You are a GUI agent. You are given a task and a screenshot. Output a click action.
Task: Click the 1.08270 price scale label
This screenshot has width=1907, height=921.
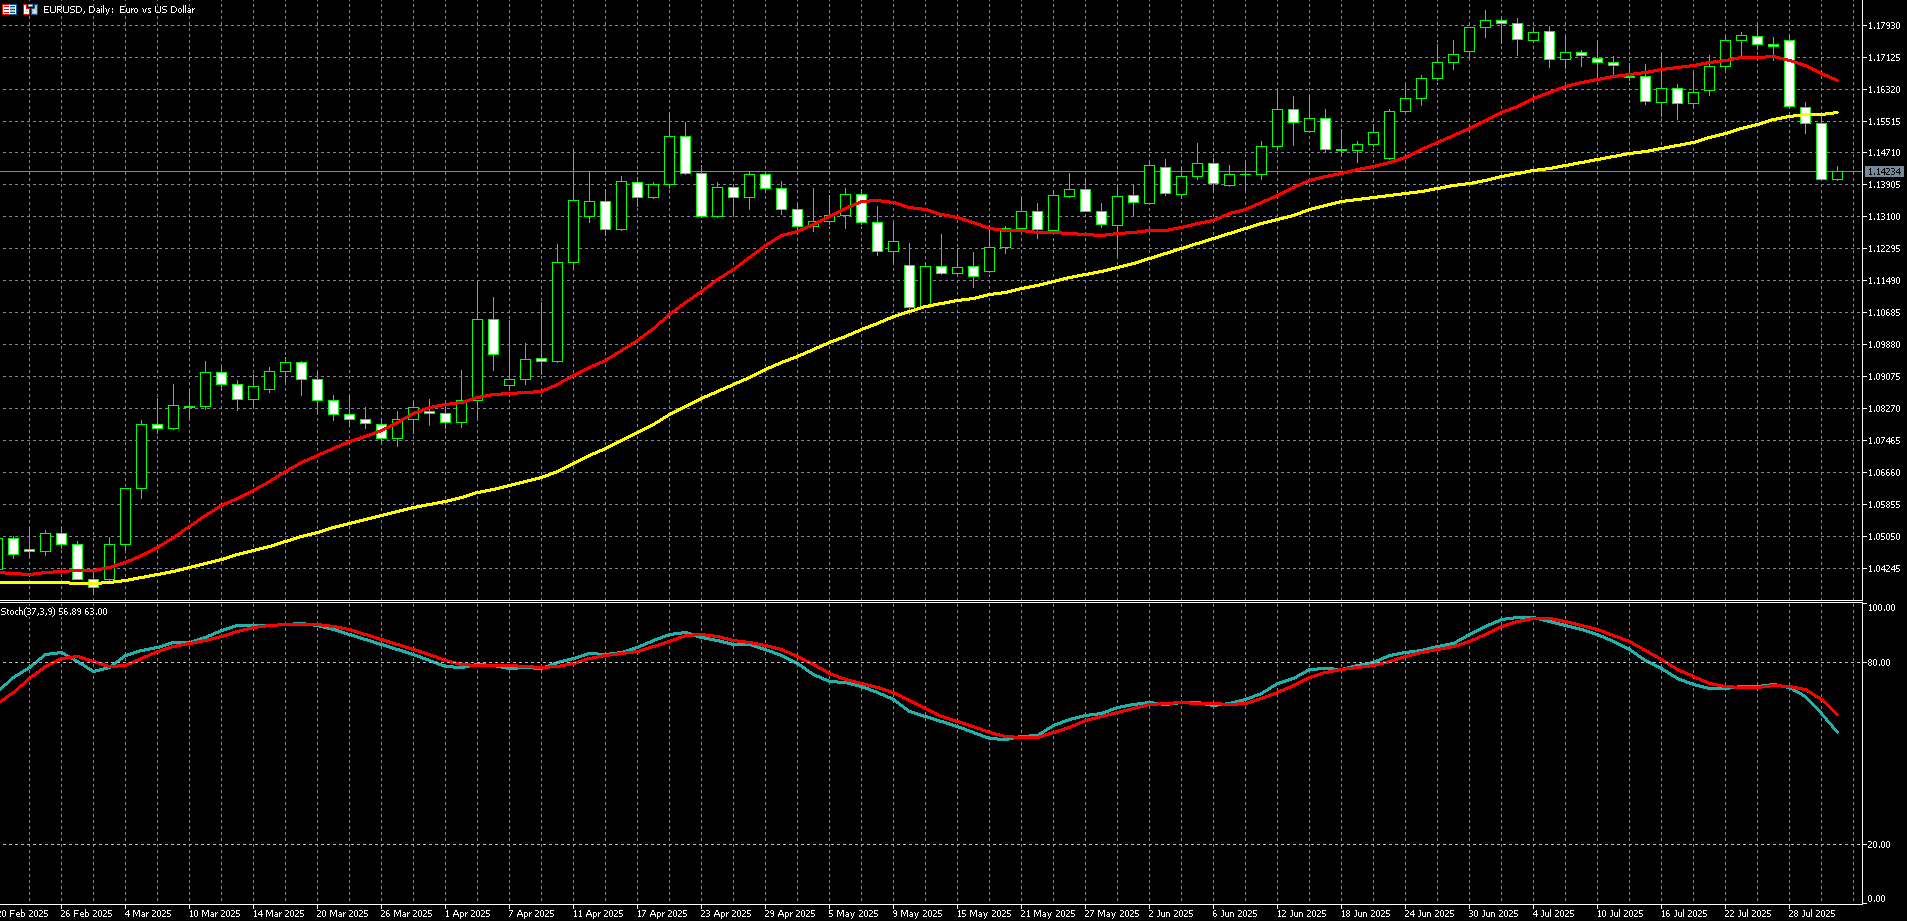click(x=1884, y=409)
